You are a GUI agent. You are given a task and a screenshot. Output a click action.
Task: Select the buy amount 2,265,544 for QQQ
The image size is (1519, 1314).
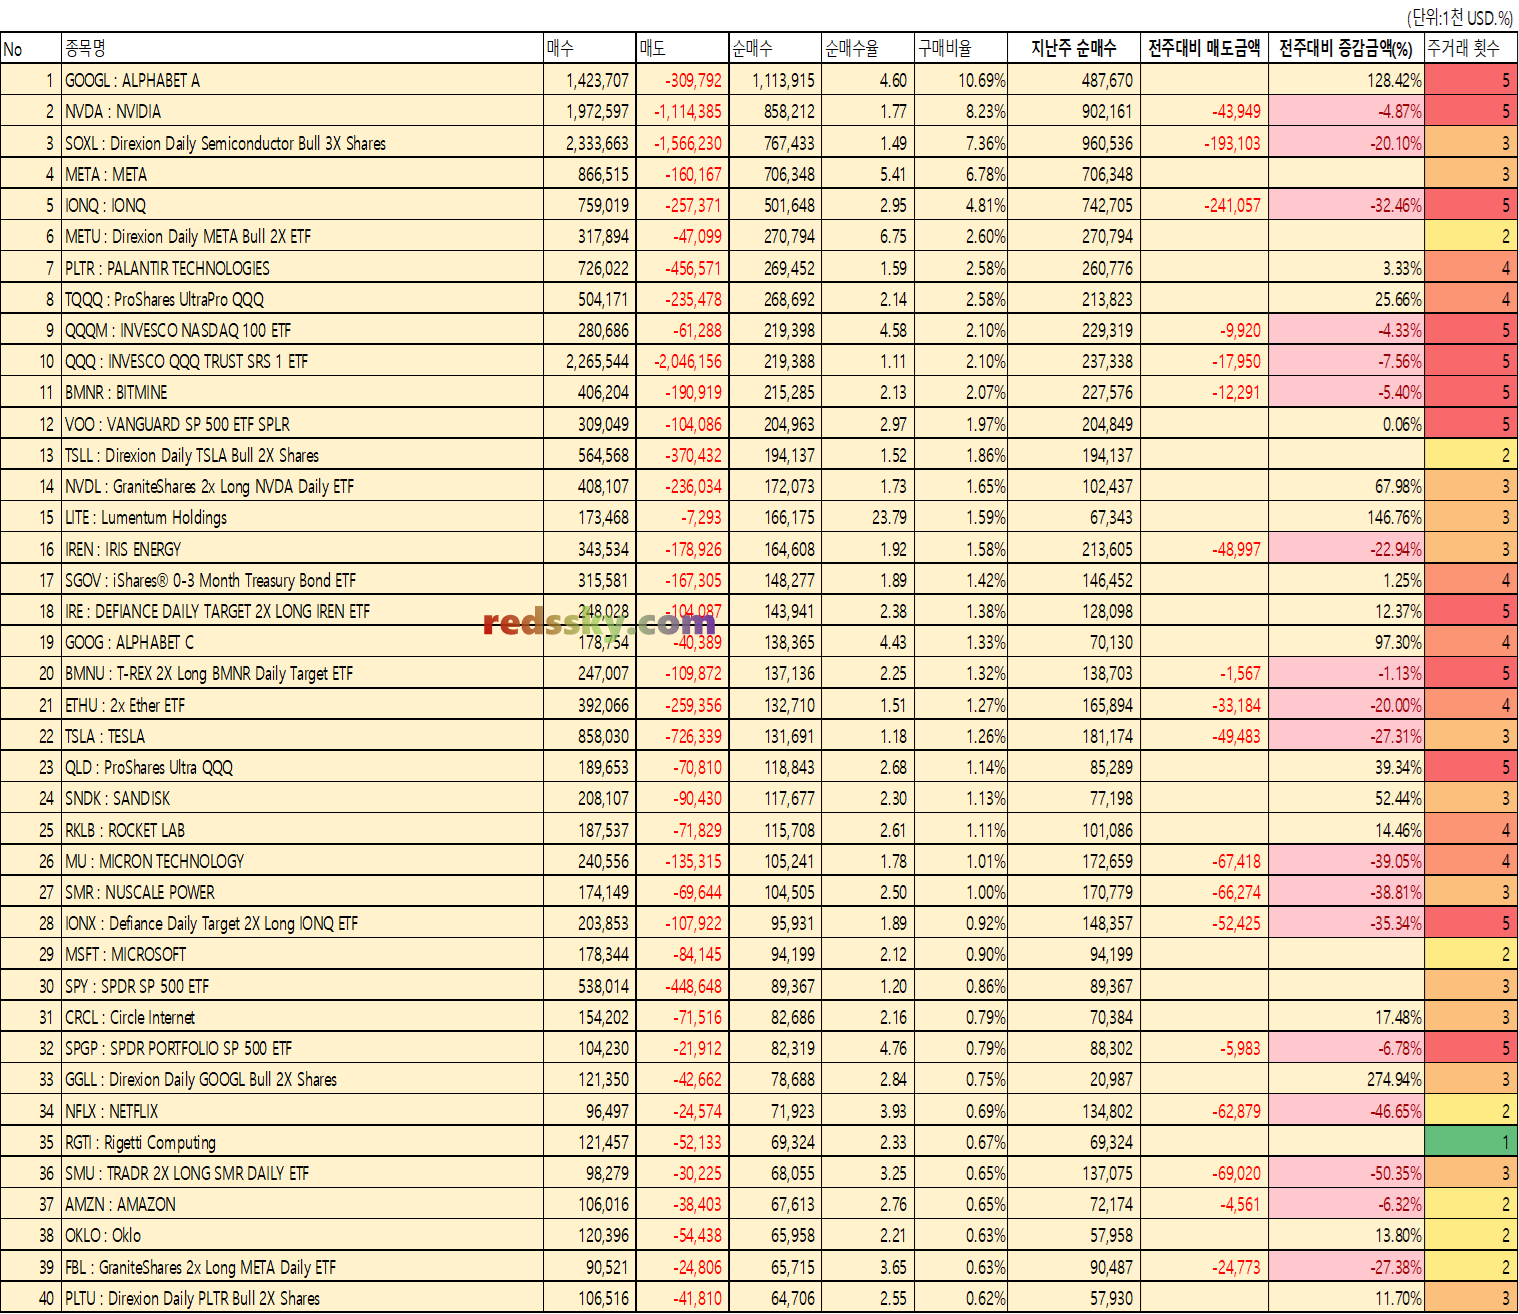590,361
